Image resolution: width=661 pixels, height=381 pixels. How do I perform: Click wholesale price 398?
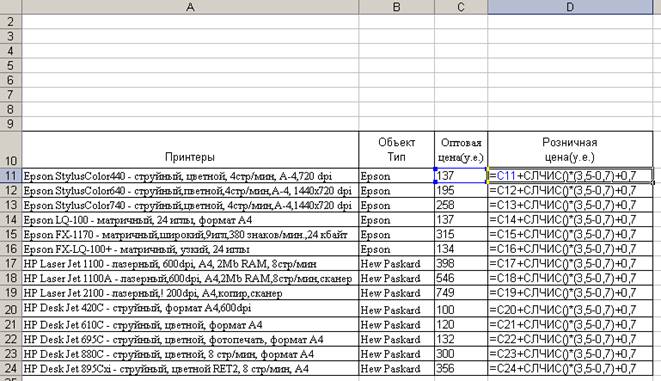[461, 264]
